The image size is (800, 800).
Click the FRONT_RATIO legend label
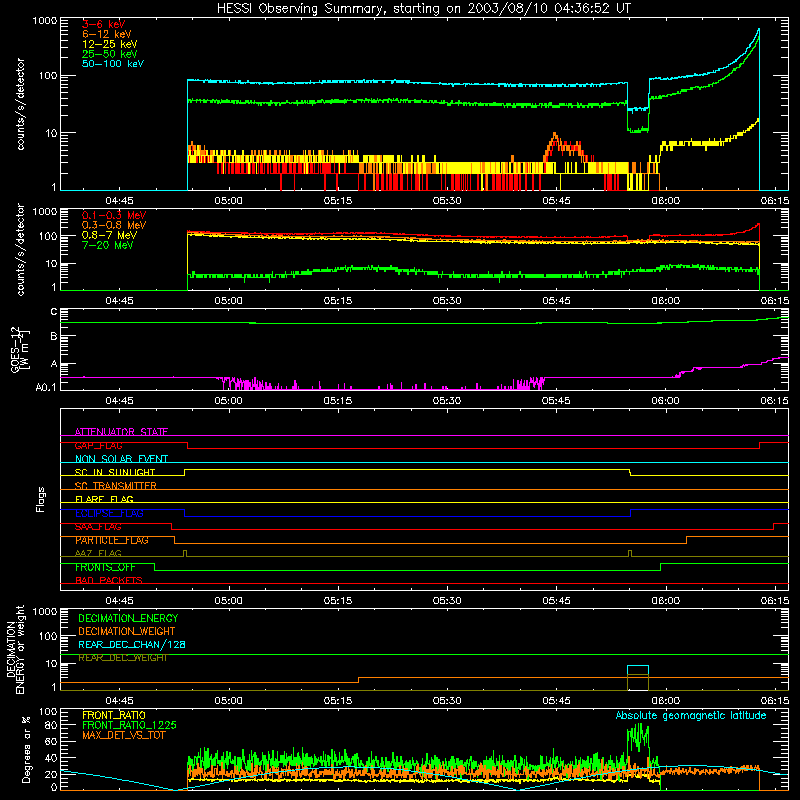pos(114,715)
